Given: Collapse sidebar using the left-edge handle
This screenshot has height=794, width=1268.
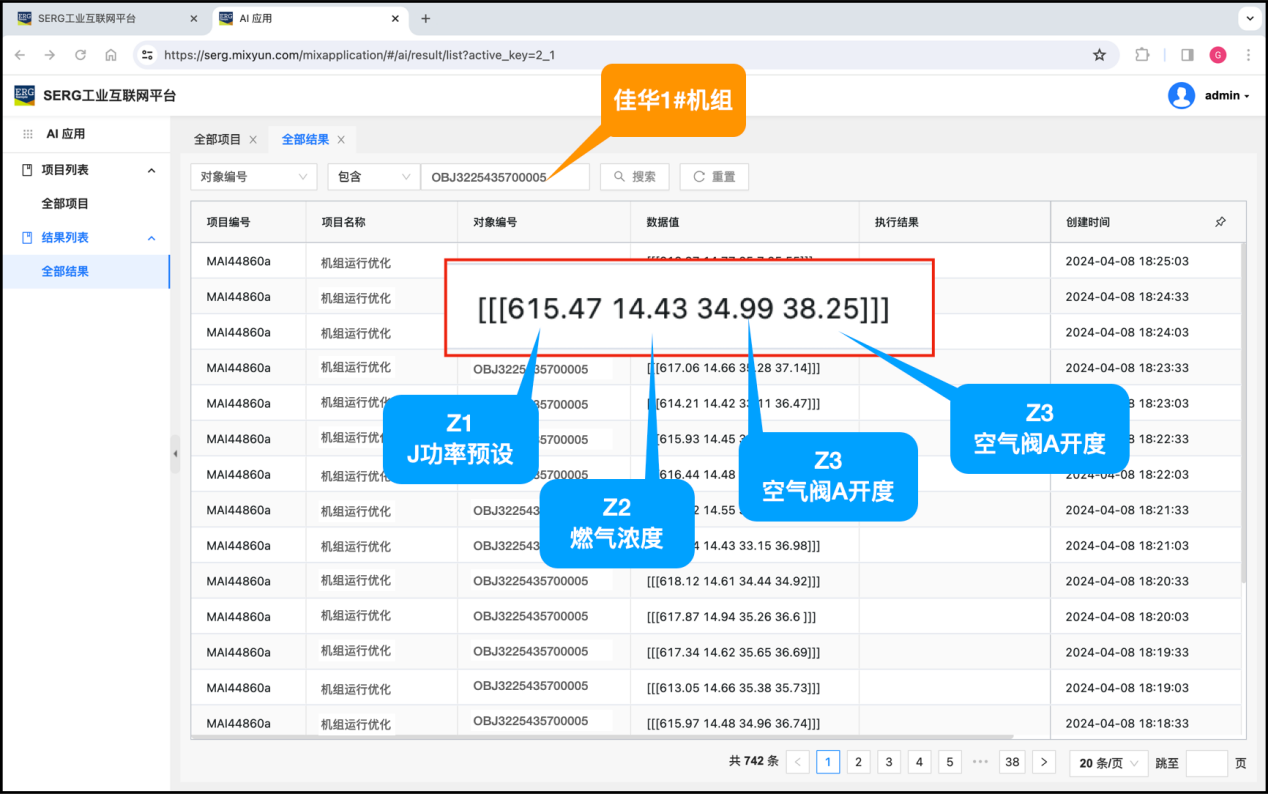Looking at the screenshot, I should coord(175,454).
